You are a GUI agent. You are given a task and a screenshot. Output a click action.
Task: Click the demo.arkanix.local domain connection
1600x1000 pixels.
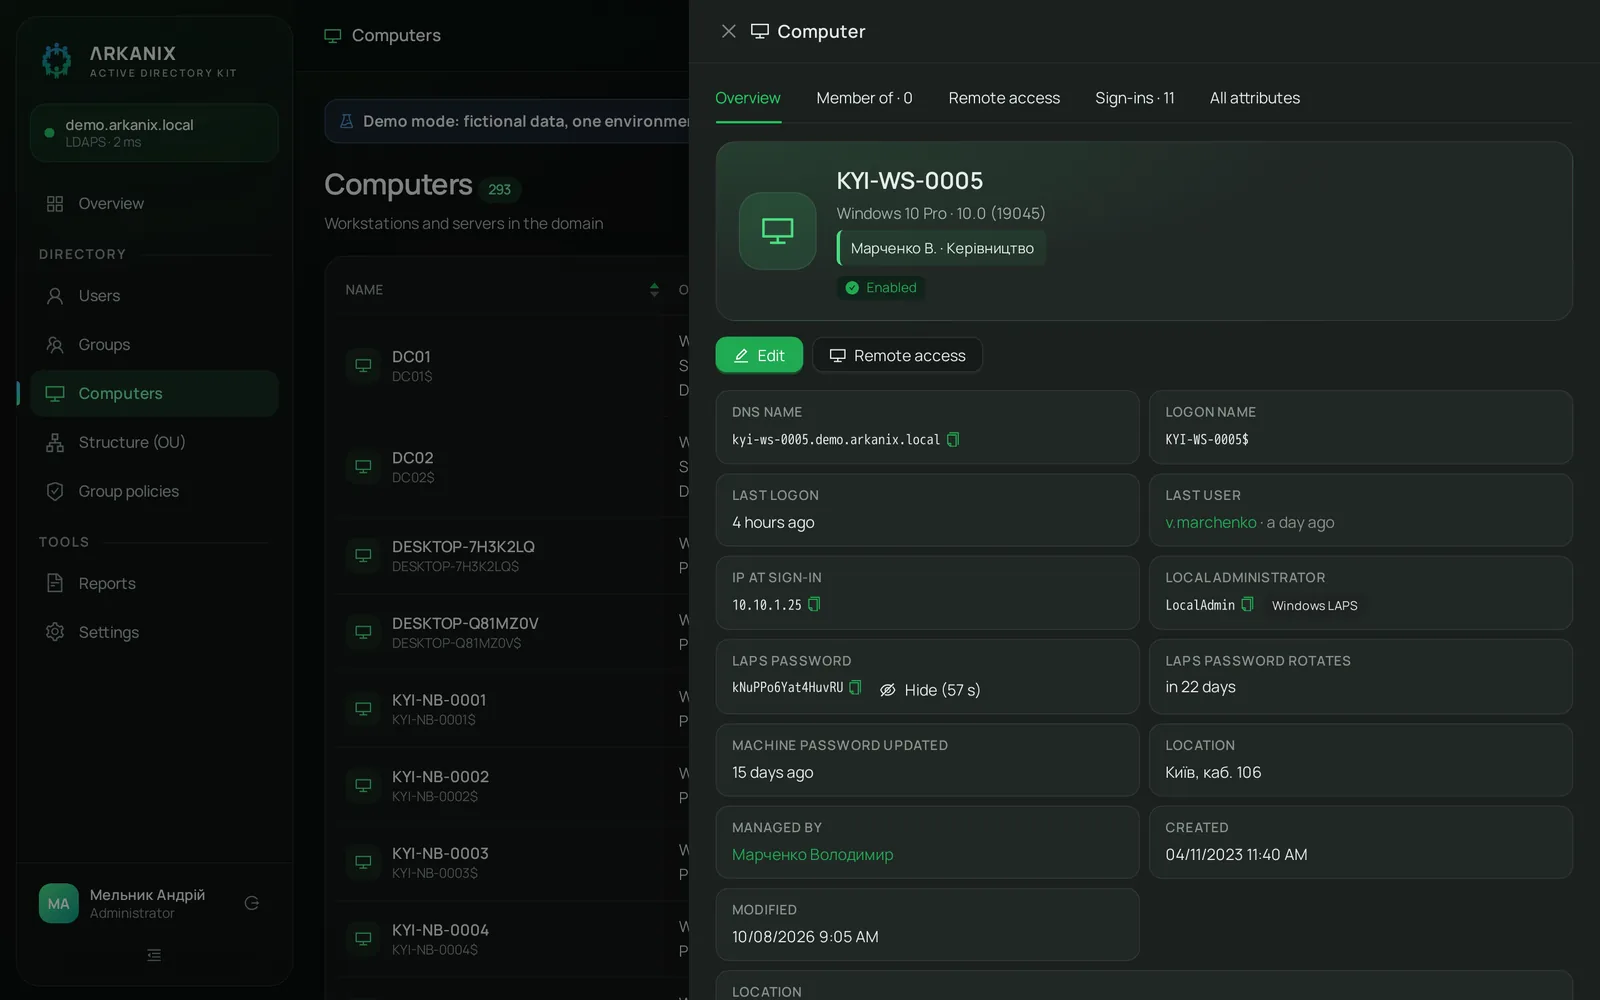154,133
